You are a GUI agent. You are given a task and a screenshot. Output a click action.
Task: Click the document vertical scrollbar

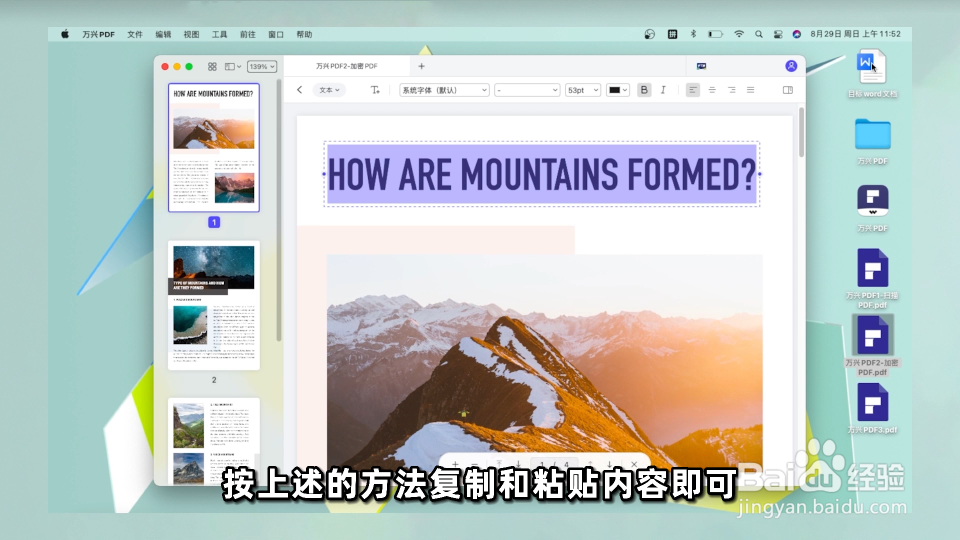pyautogui.click(x=801, y=133)
